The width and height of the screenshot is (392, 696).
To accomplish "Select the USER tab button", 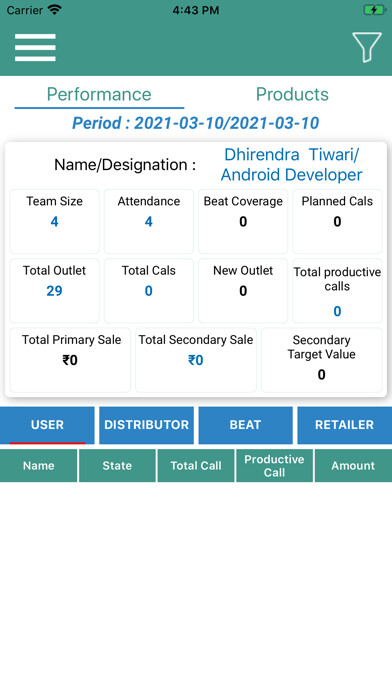I will 47,425.
